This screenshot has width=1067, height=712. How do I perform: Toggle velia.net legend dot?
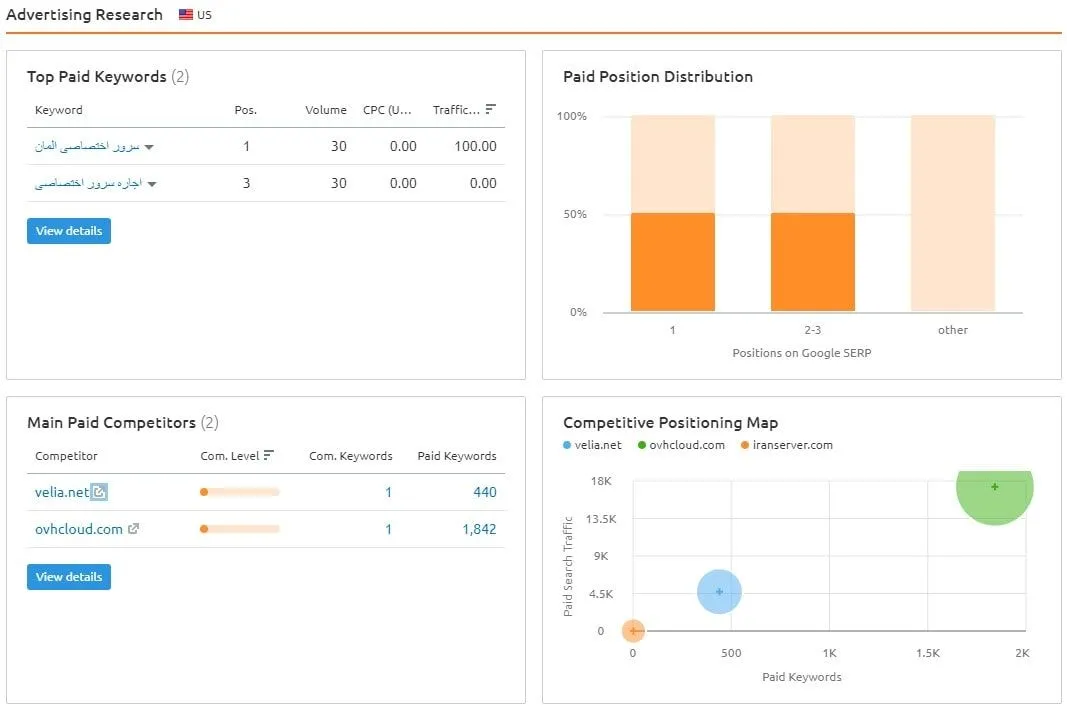(x=567, y=444)
